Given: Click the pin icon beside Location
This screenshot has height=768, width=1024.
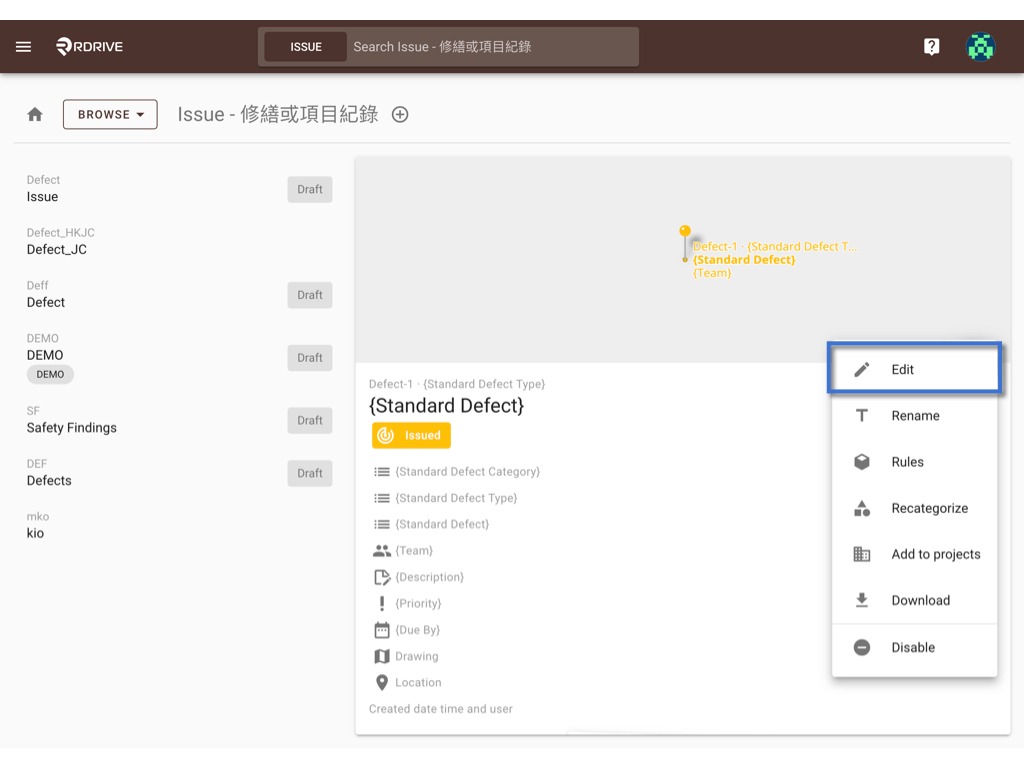Looking at the screenshot, I should click(381, 682).
